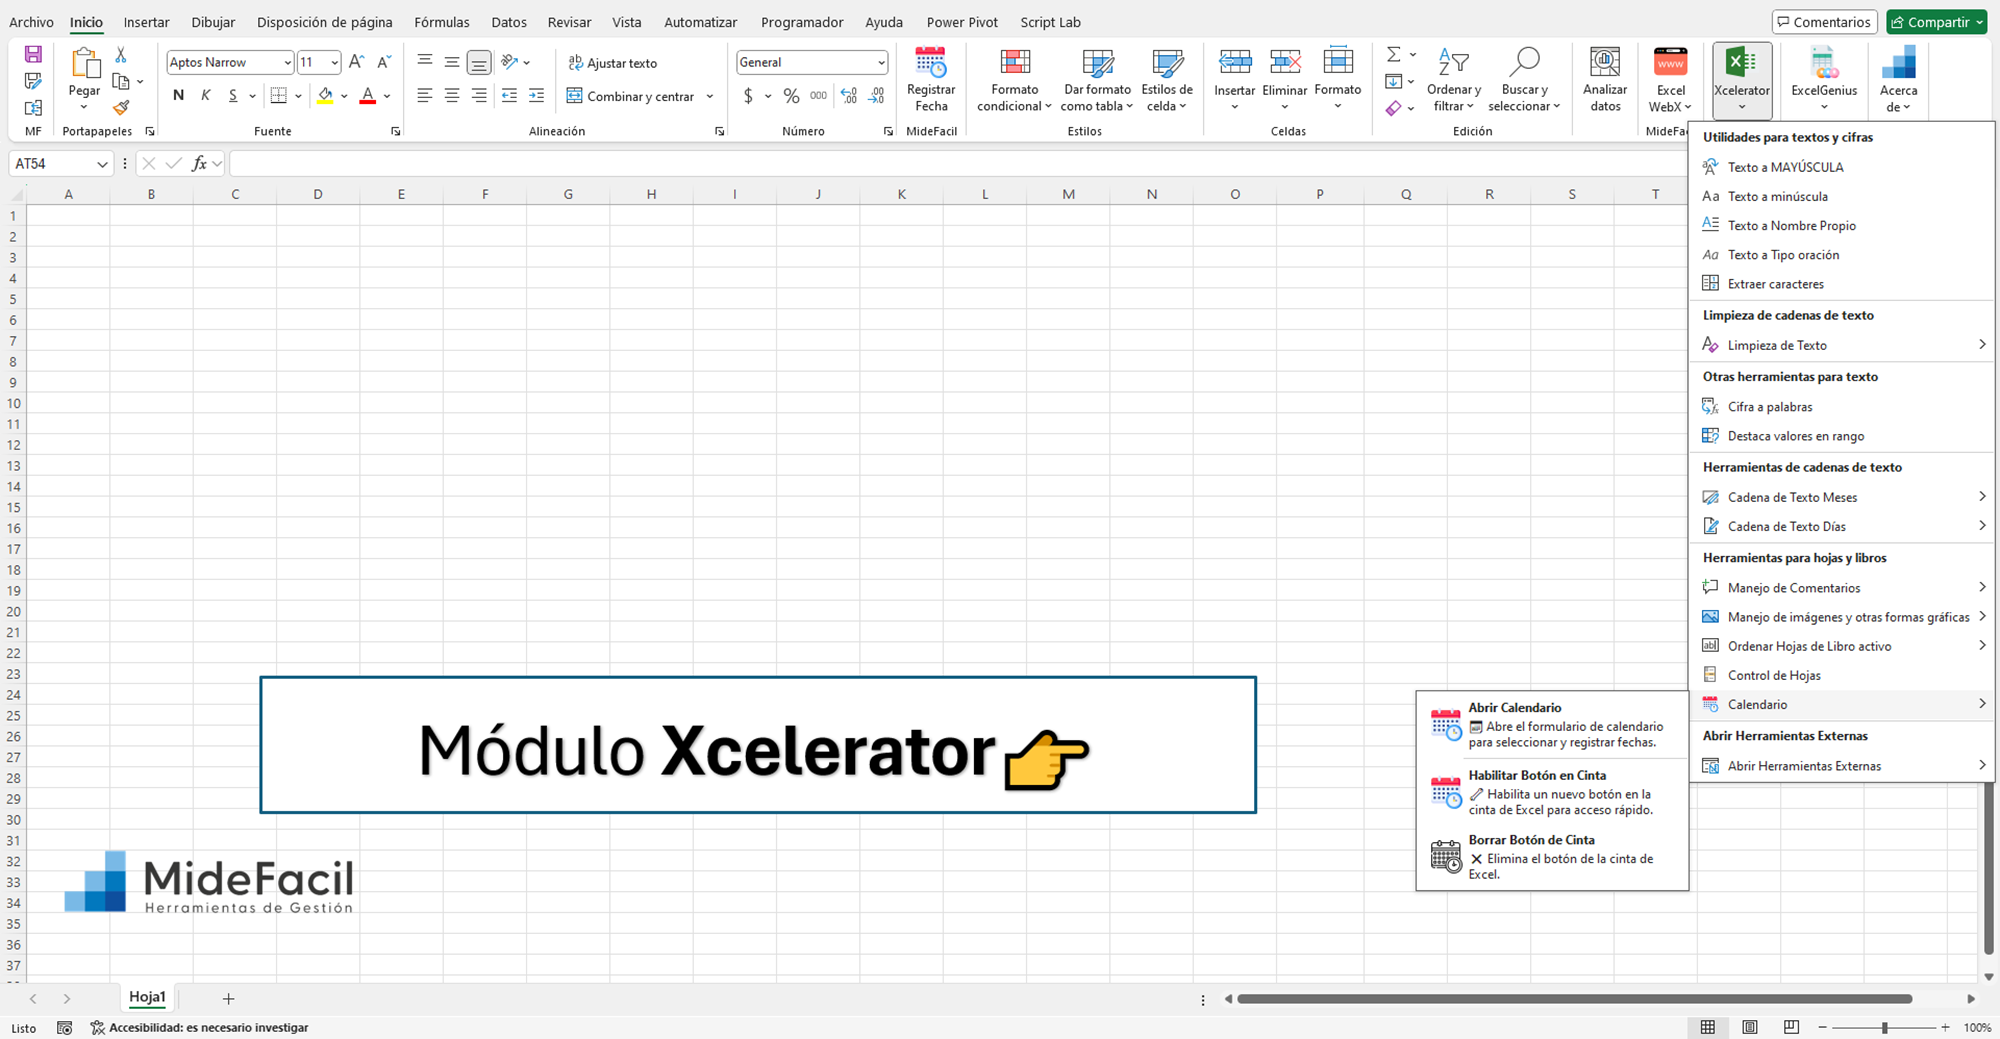This screenshot has width=2000, height=1039.
Task: Click Dar formato como tabla
Action: coord(1097,80)
